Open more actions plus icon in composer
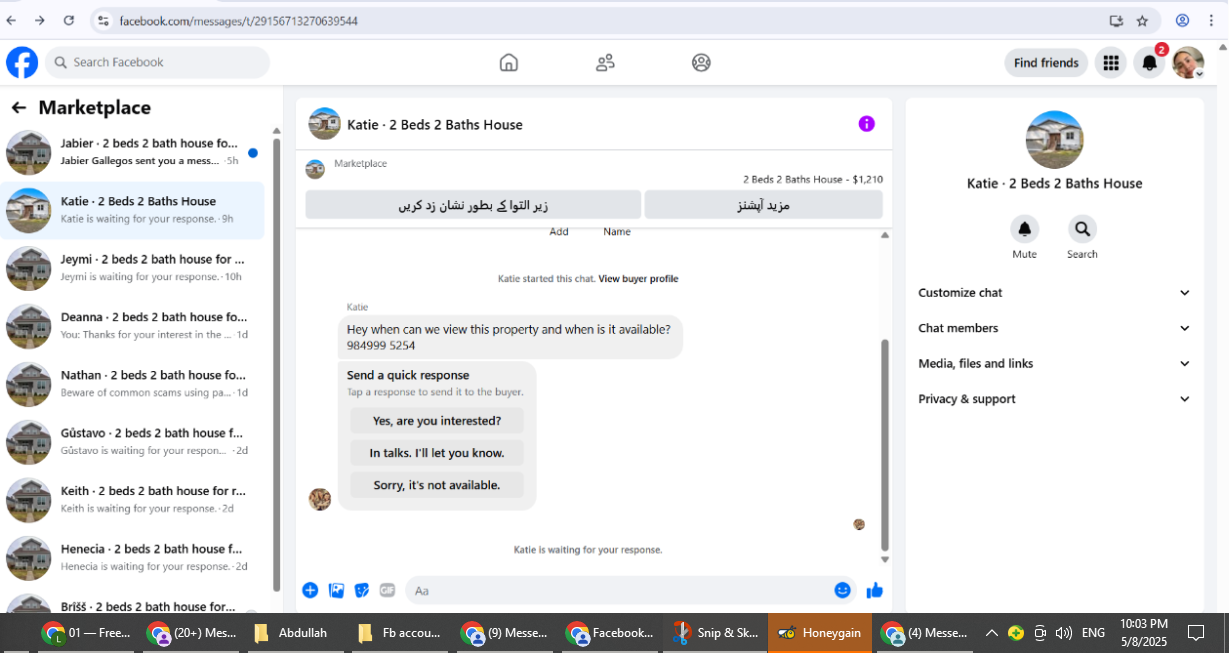1229x653 pixels. coord(310,590)
